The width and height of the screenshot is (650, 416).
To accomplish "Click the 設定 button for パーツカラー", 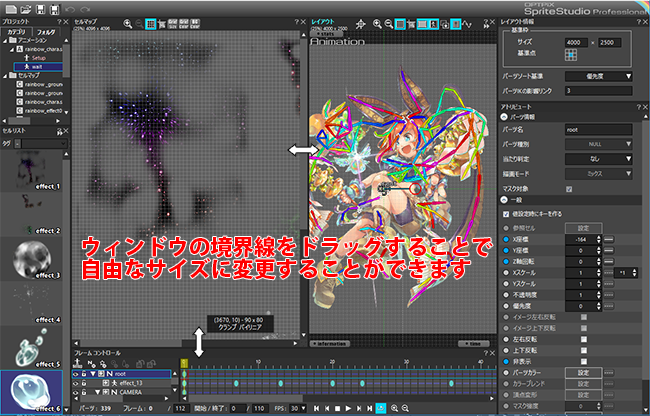I will pos(584,372).
